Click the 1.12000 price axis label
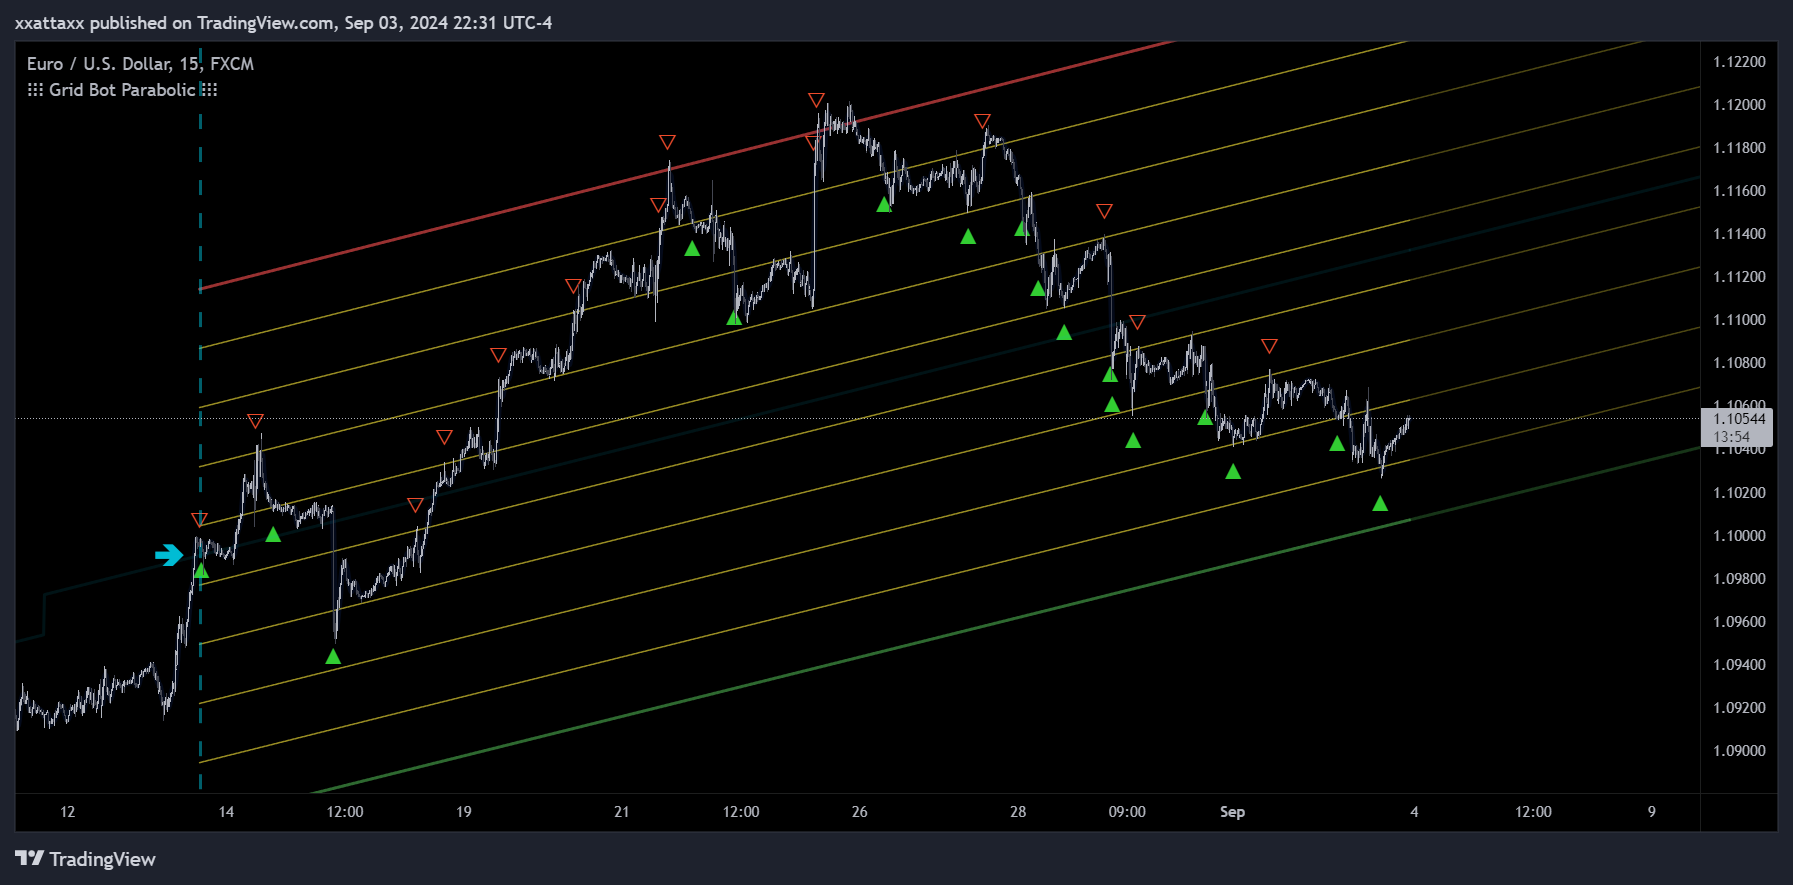 (1739, 105)
